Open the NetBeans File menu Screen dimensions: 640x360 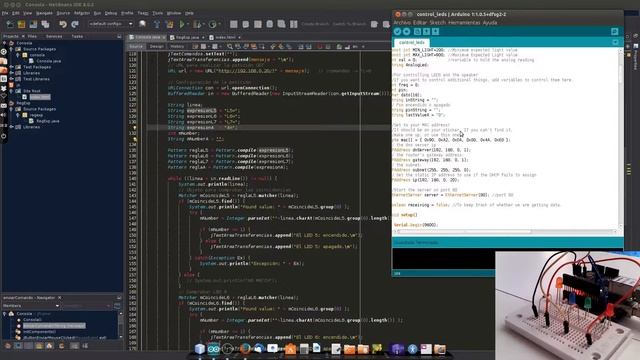[5, 13]
